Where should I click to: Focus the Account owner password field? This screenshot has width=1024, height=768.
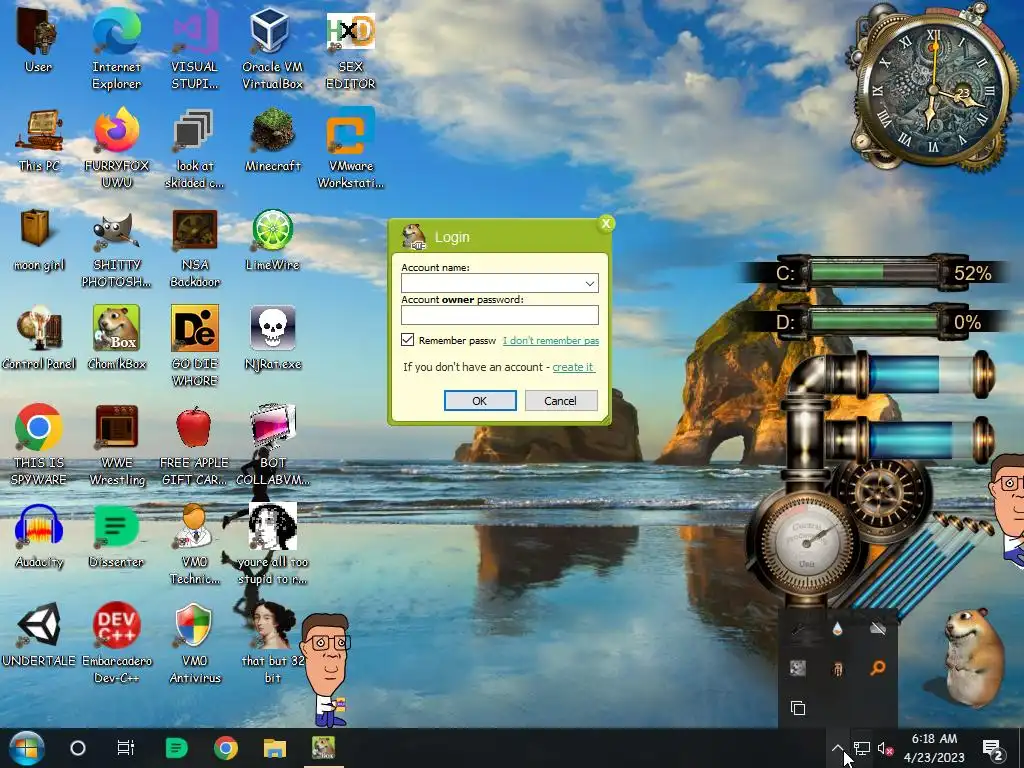(500, 315)
